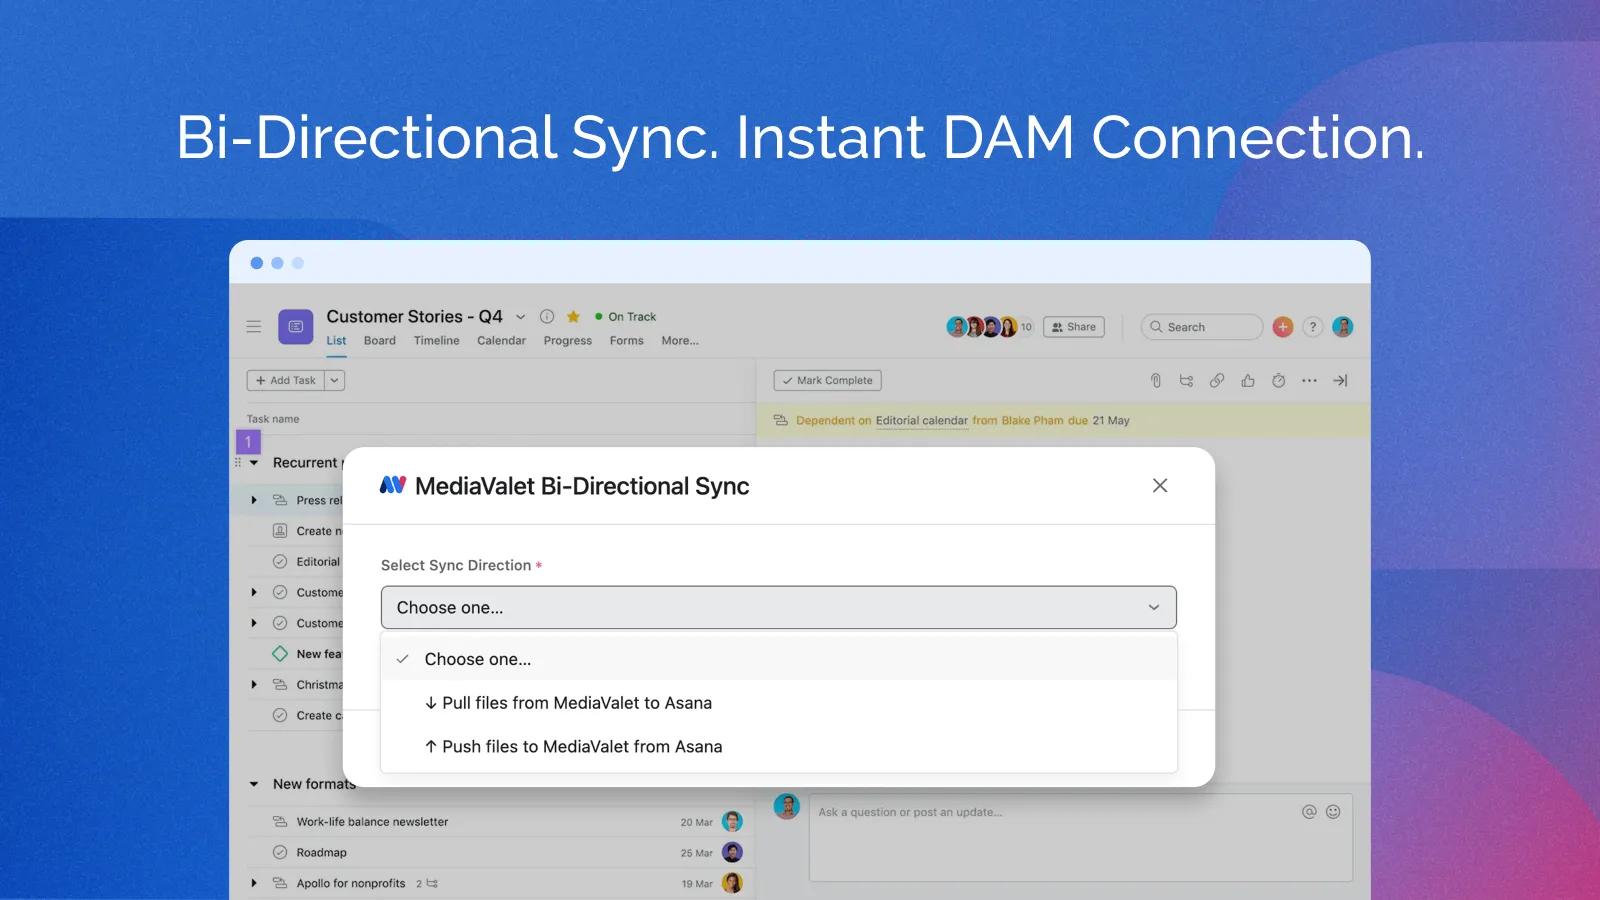Switch to the Timeline tab
1600x900 pixels.
click(437, 340)
